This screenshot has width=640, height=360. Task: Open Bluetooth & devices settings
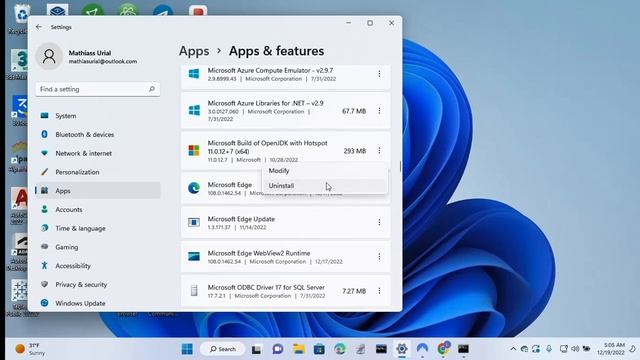(98, 135)
